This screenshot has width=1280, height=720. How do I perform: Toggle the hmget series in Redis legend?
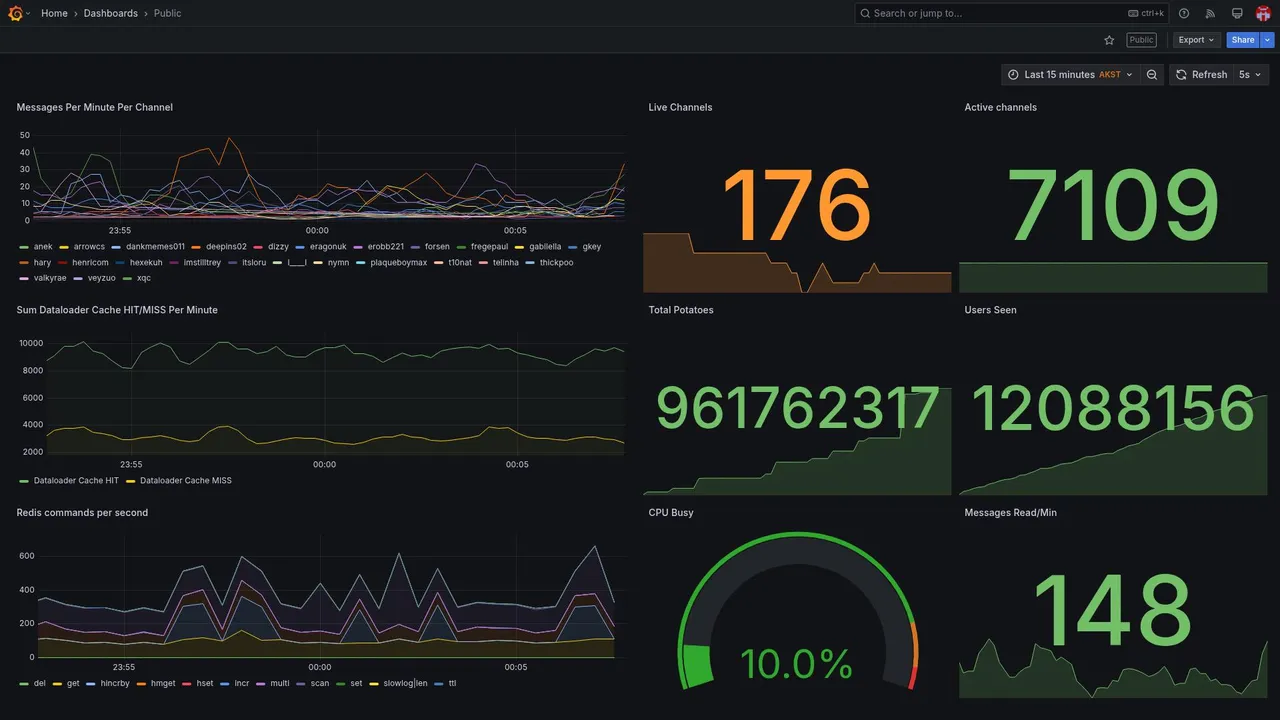pos(156,684)
